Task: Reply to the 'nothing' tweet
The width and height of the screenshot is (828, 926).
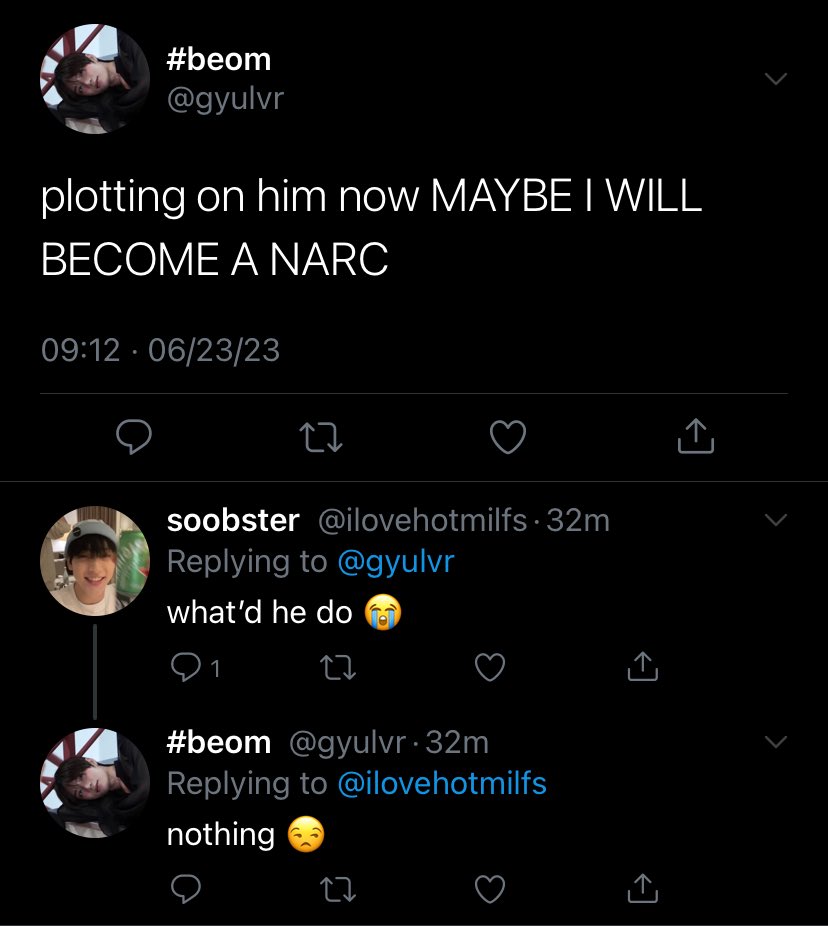Action: 185,889
